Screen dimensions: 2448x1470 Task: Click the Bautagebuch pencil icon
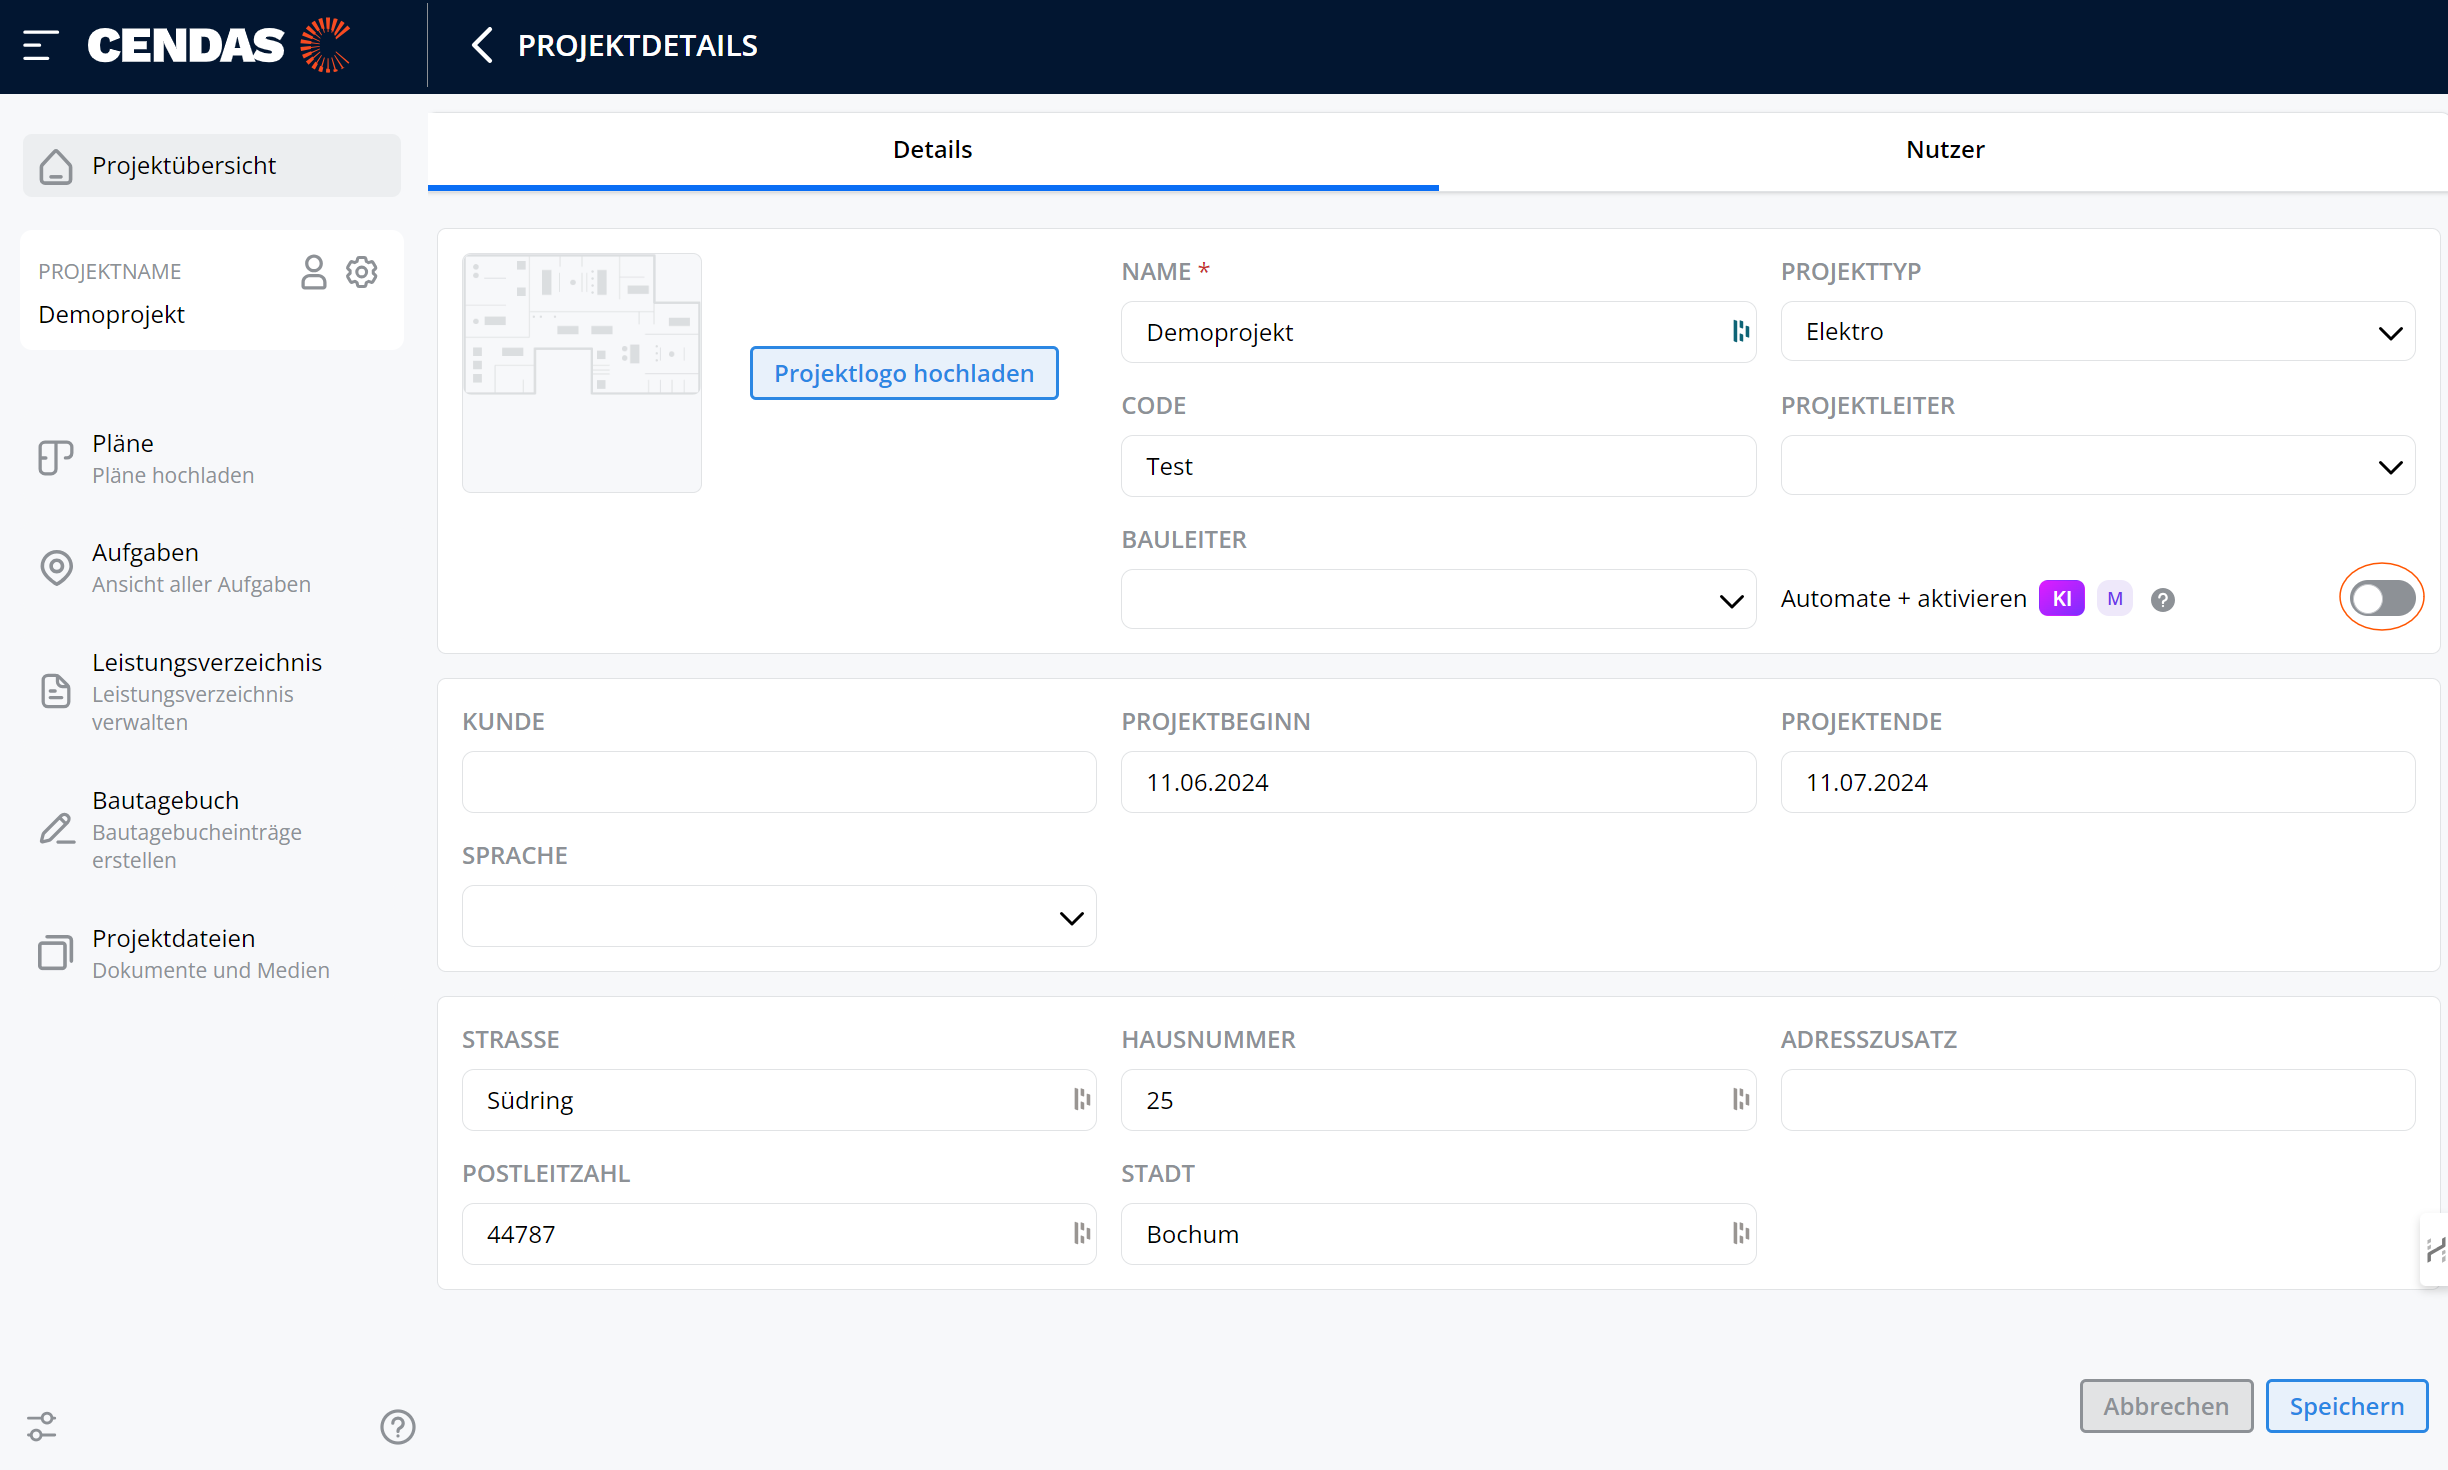pyautogui.click(x=56, y=829)
